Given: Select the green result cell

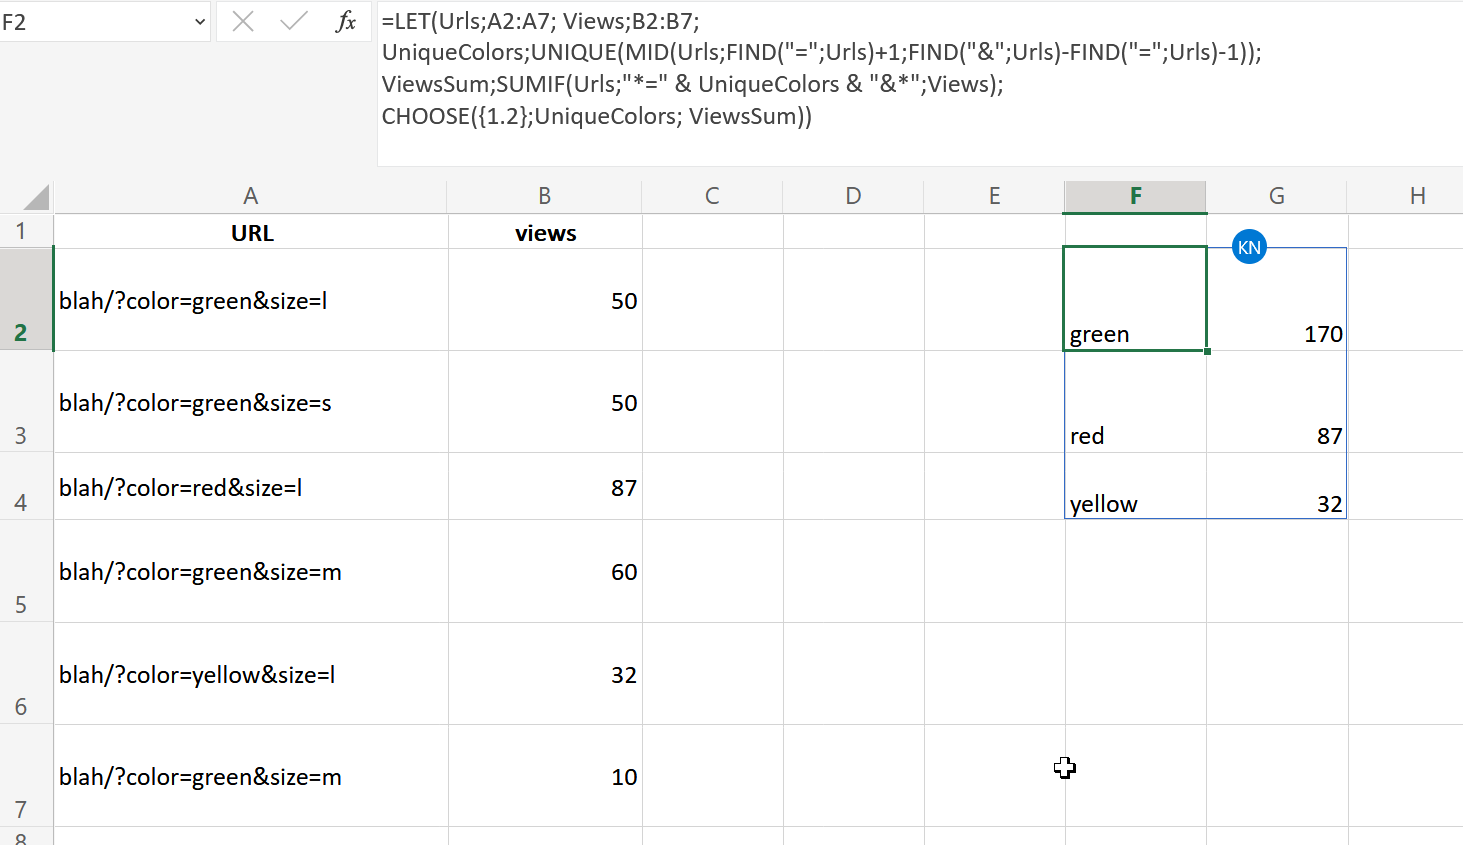Looking at the screenshot, I should pyautogui.click(x=1135, y=299).
